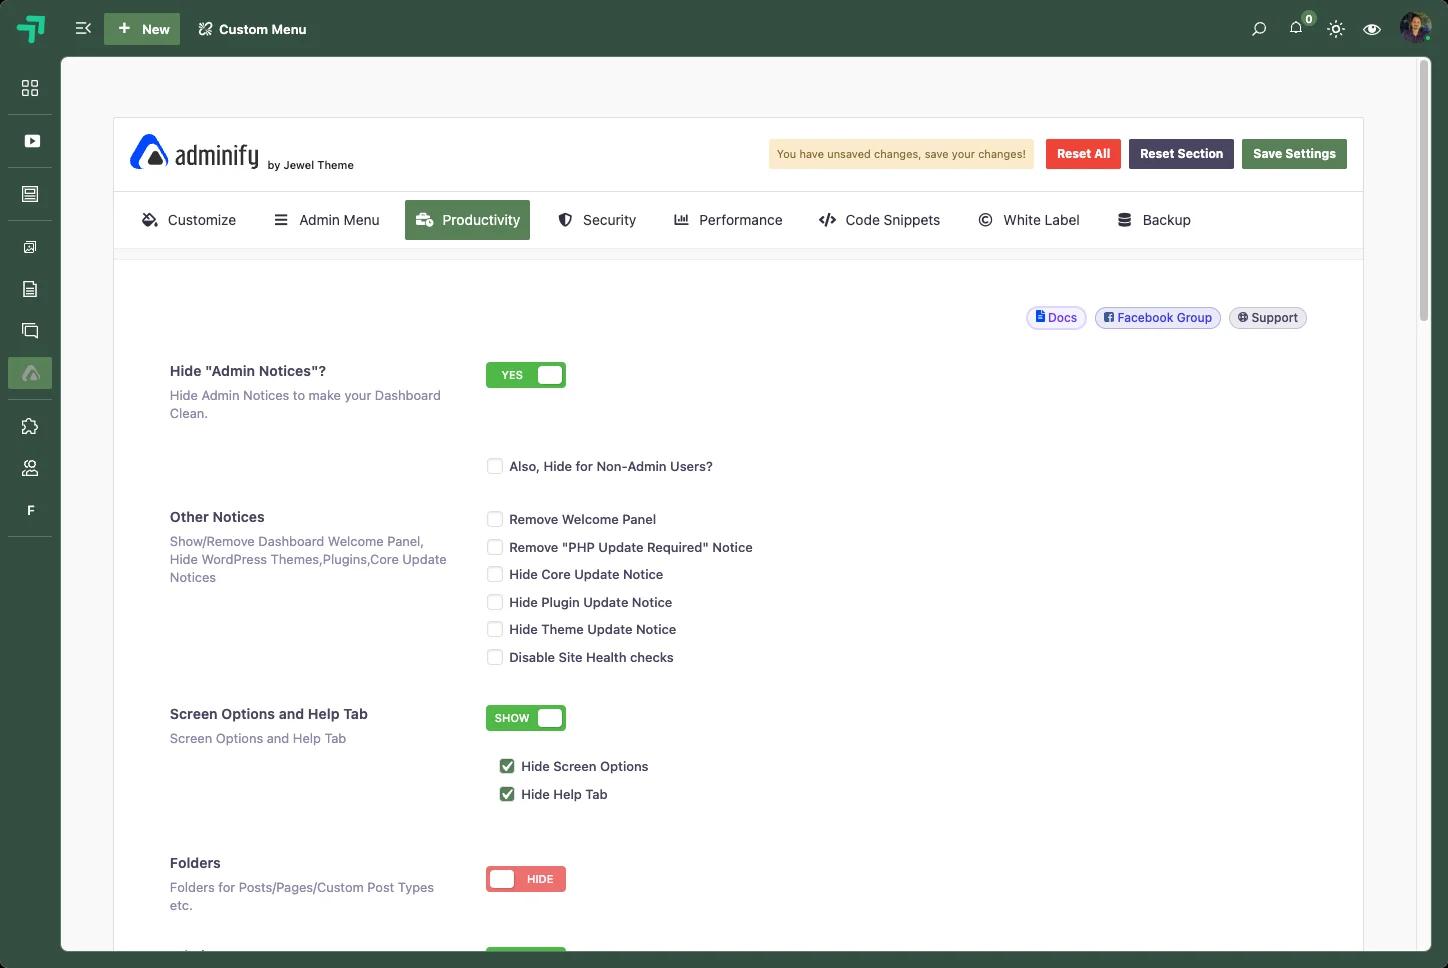Click the F letter item in sidebar
Screen dimensions: 1448x968
click(30, 510)
